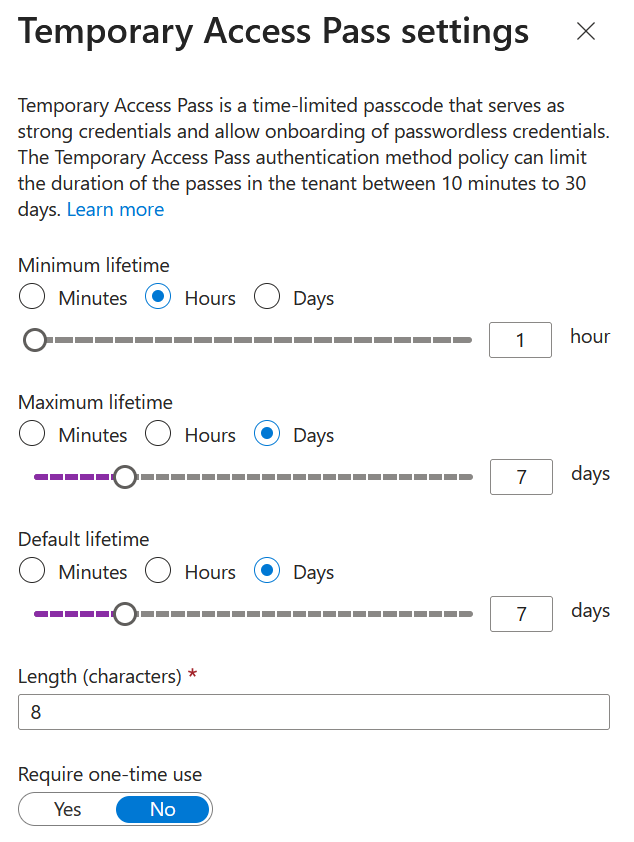Close the Temporary Access Pass settings panel

[x=586, y=32]
